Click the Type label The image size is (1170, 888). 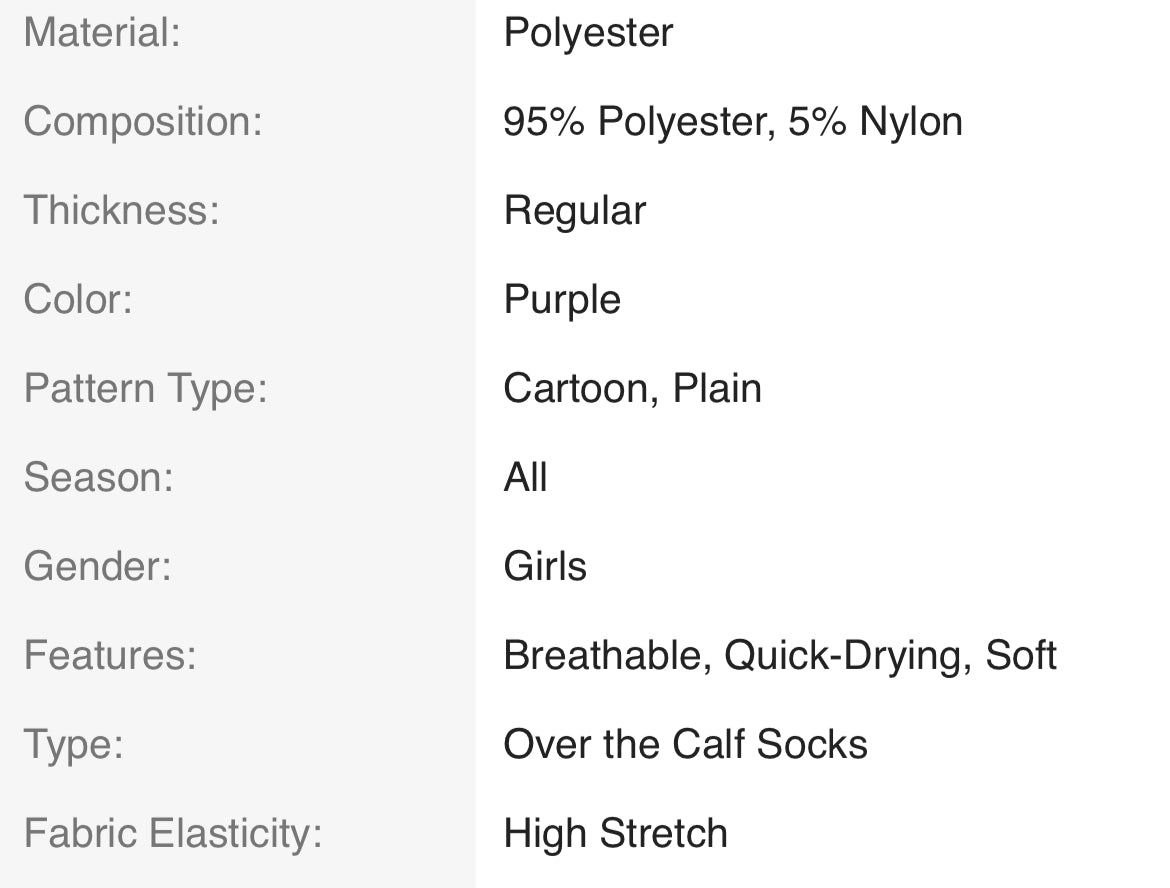click(x=73, y=745)
